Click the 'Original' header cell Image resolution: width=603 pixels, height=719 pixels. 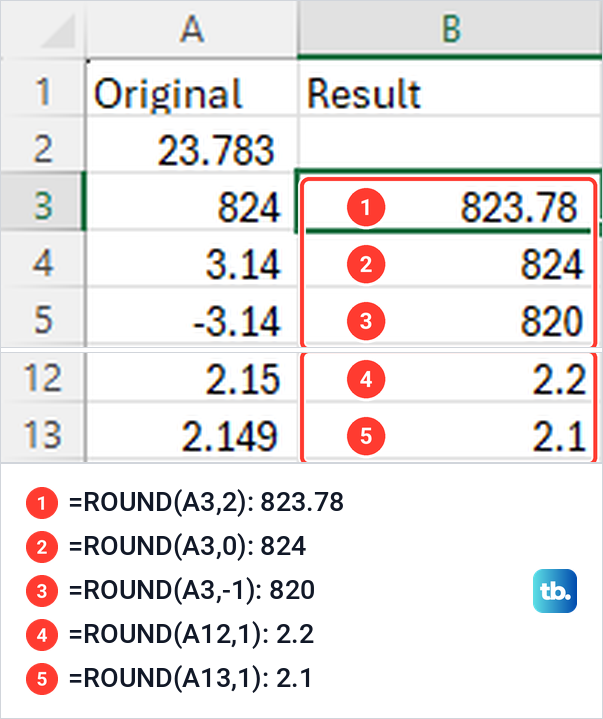[x=192, y=88]
